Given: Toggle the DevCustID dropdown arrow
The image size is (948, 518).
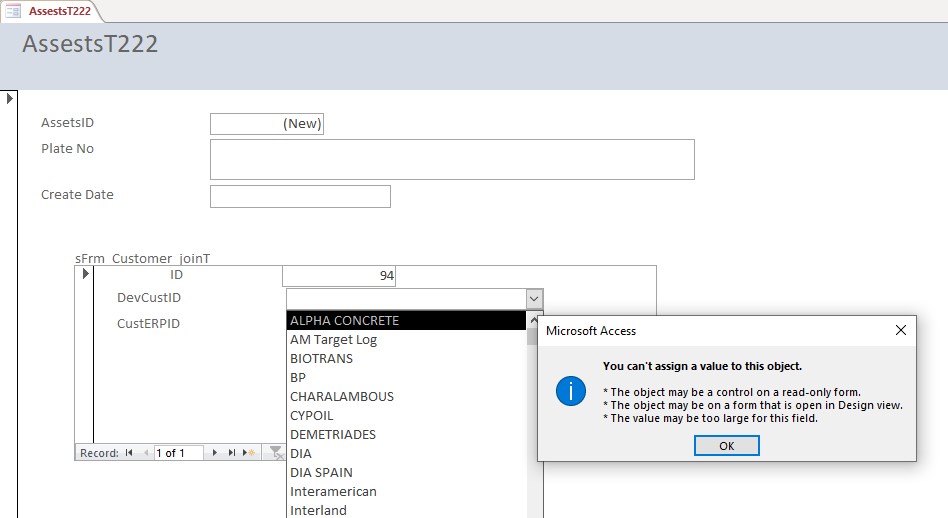Looking at the screenshot, I should click(x=534, y=299).
